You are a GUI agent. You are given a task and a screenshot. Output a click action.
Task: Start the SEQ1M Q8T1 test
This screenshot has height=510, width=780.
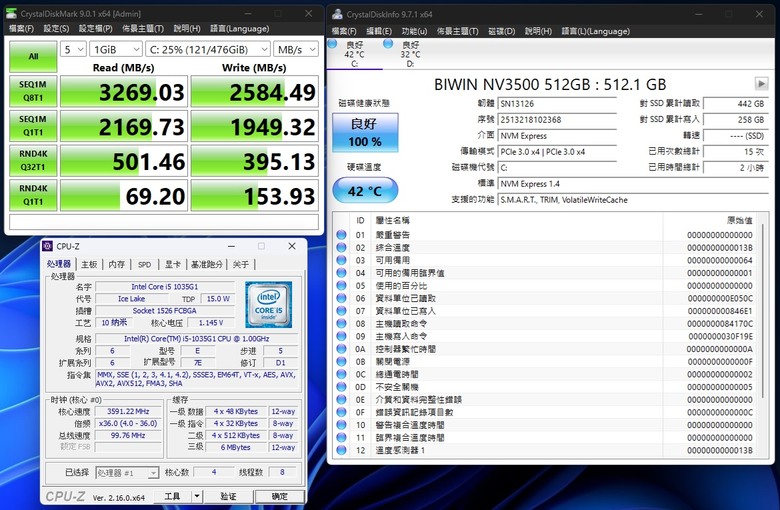33,91
